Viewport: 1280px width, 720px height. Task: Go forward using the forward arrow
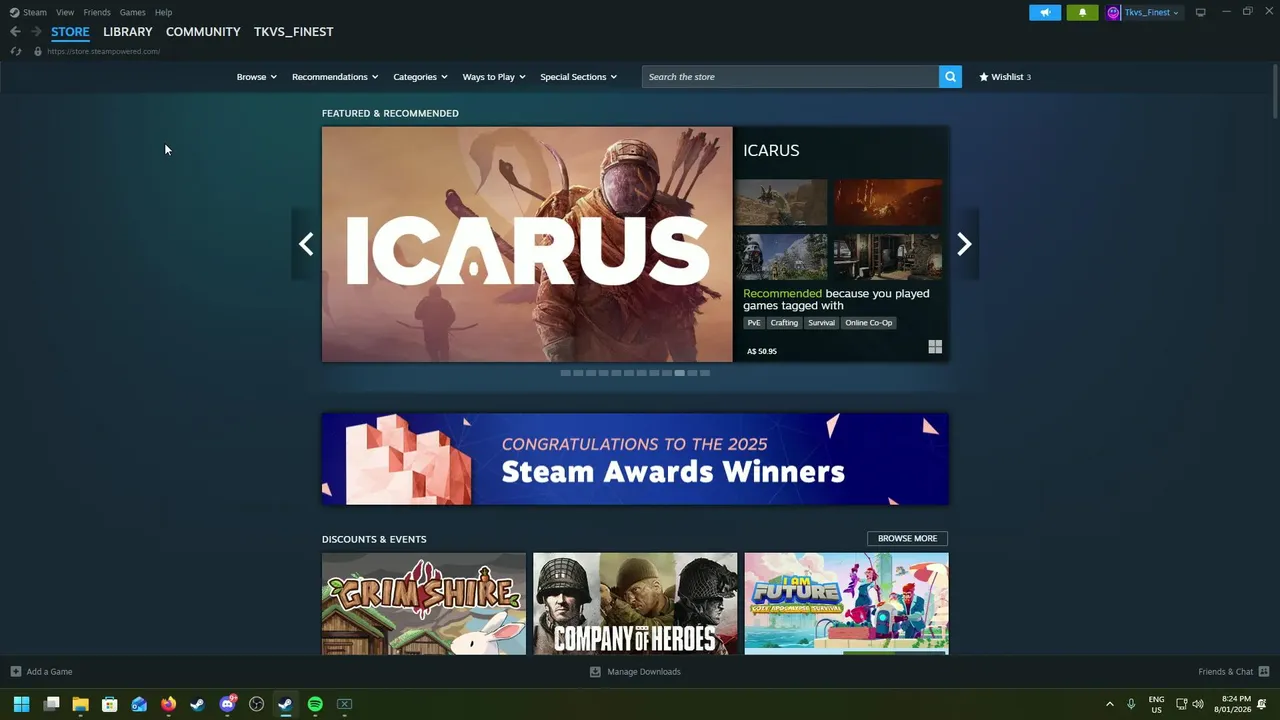(36, 32)
